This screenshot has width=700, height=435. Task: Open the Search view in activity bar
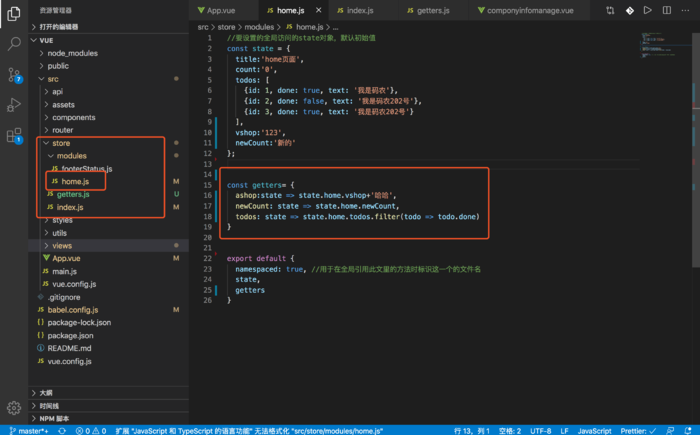tap(14, 44)
